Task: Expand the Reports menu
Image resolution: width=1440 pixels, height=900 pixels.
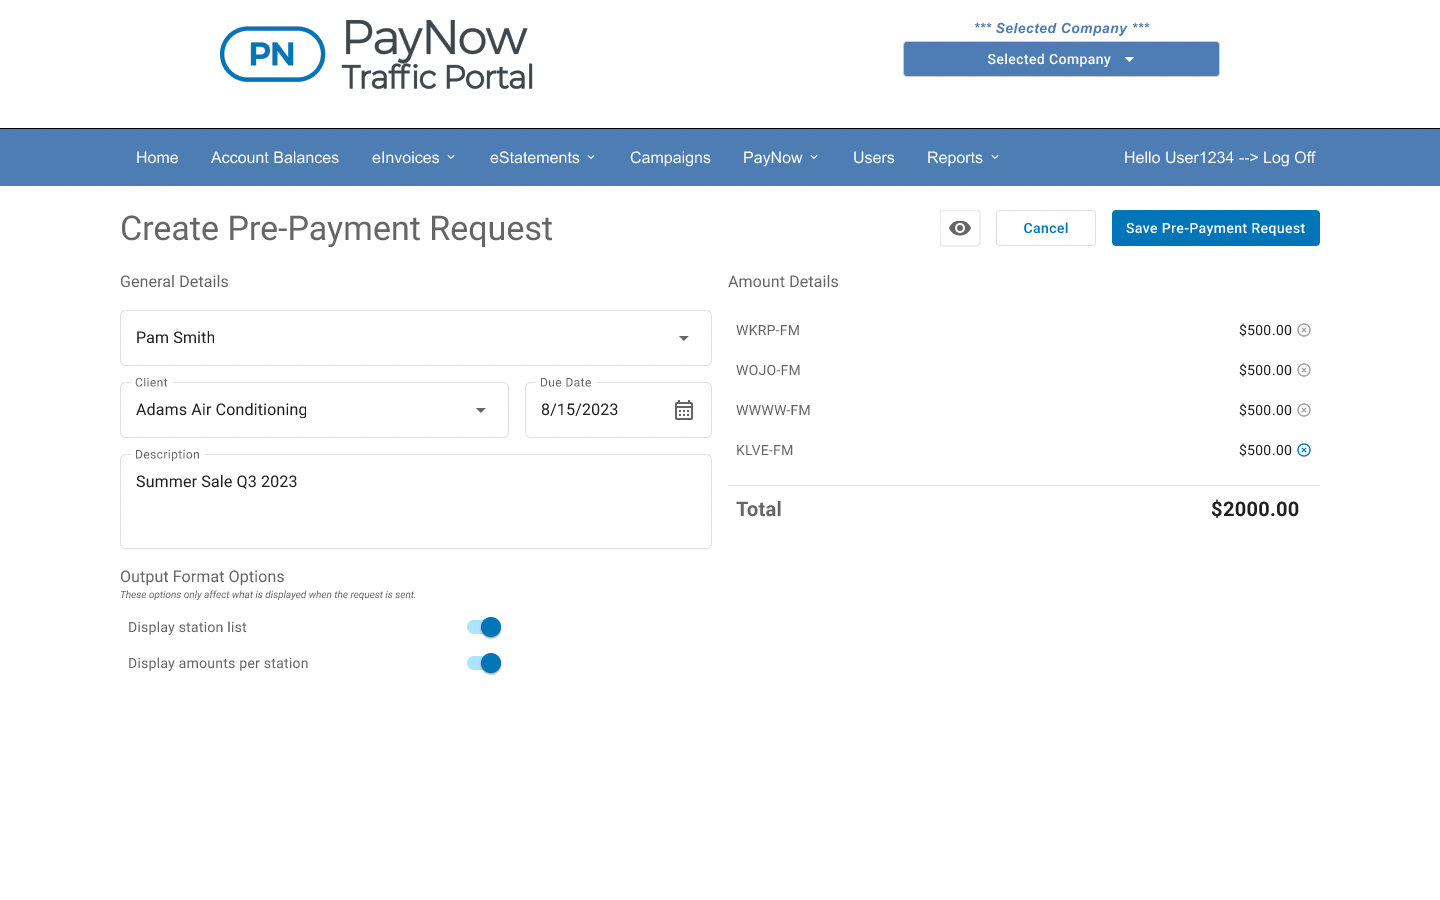Action: coord(963,158)
